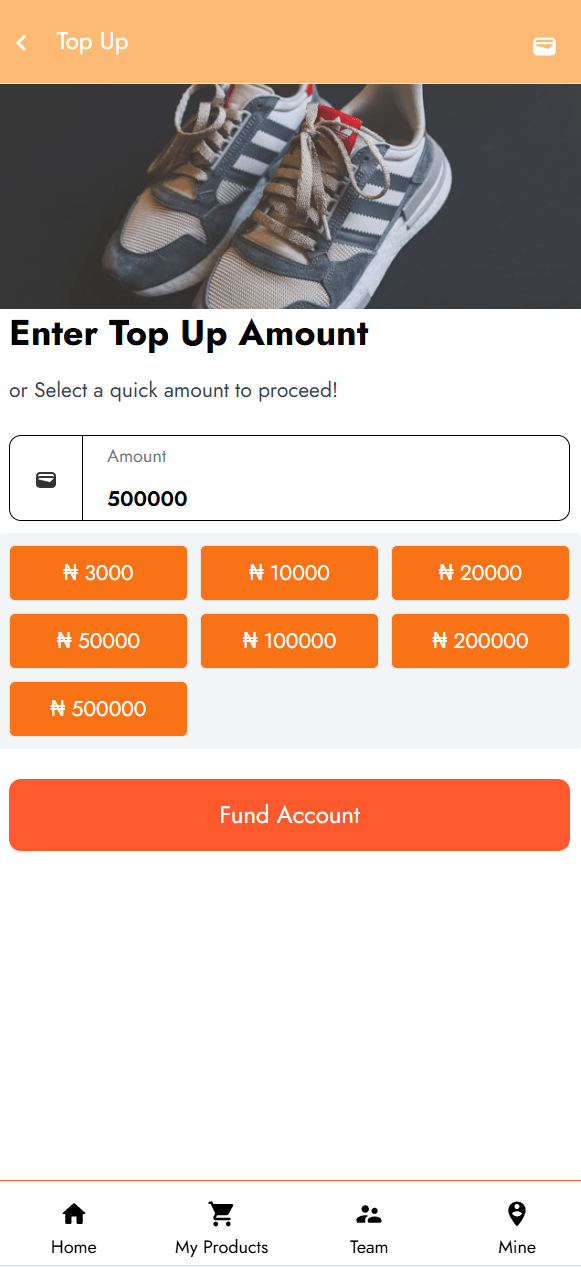Switch to the Team tab label
Screen dimensions: 581x1267
pos(369,1247)
